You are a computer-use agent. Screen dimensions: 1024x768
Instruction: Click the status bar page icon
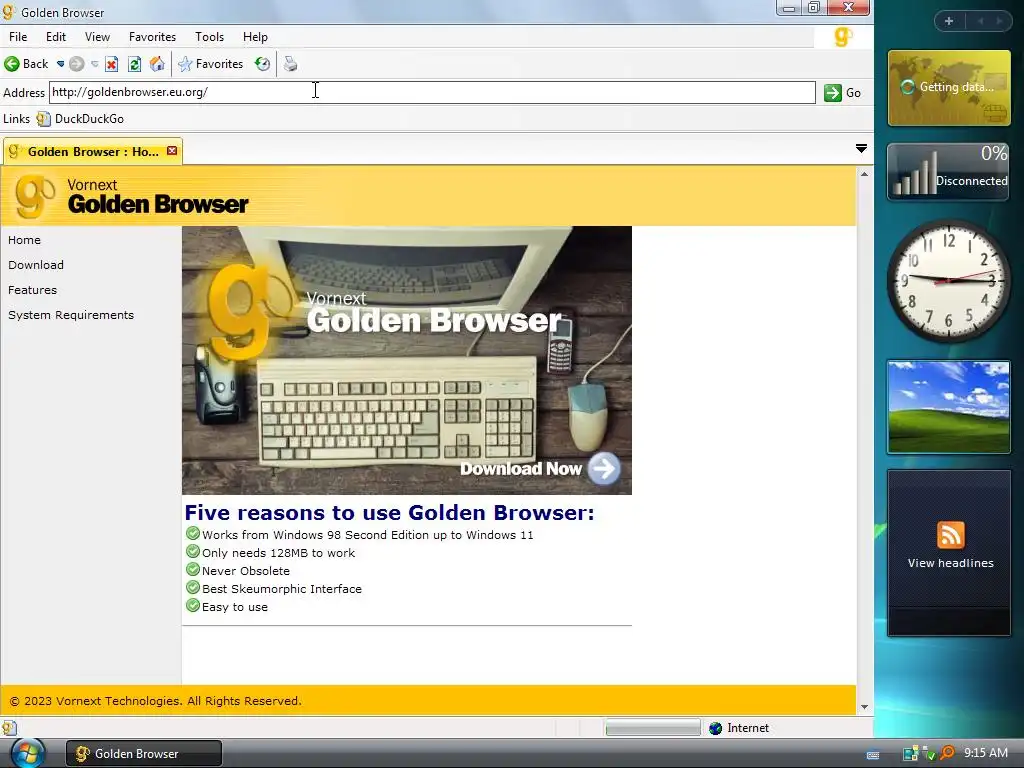coord(9,728)
